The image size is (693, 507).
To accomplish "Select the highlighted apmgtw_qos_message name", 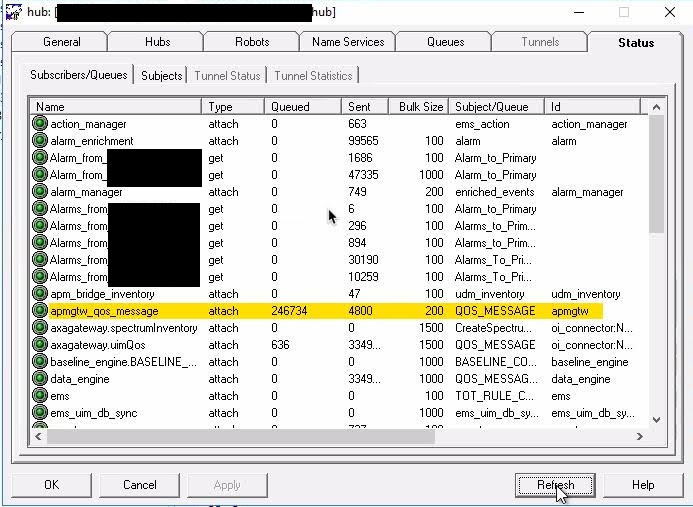I will coord(104,311).
